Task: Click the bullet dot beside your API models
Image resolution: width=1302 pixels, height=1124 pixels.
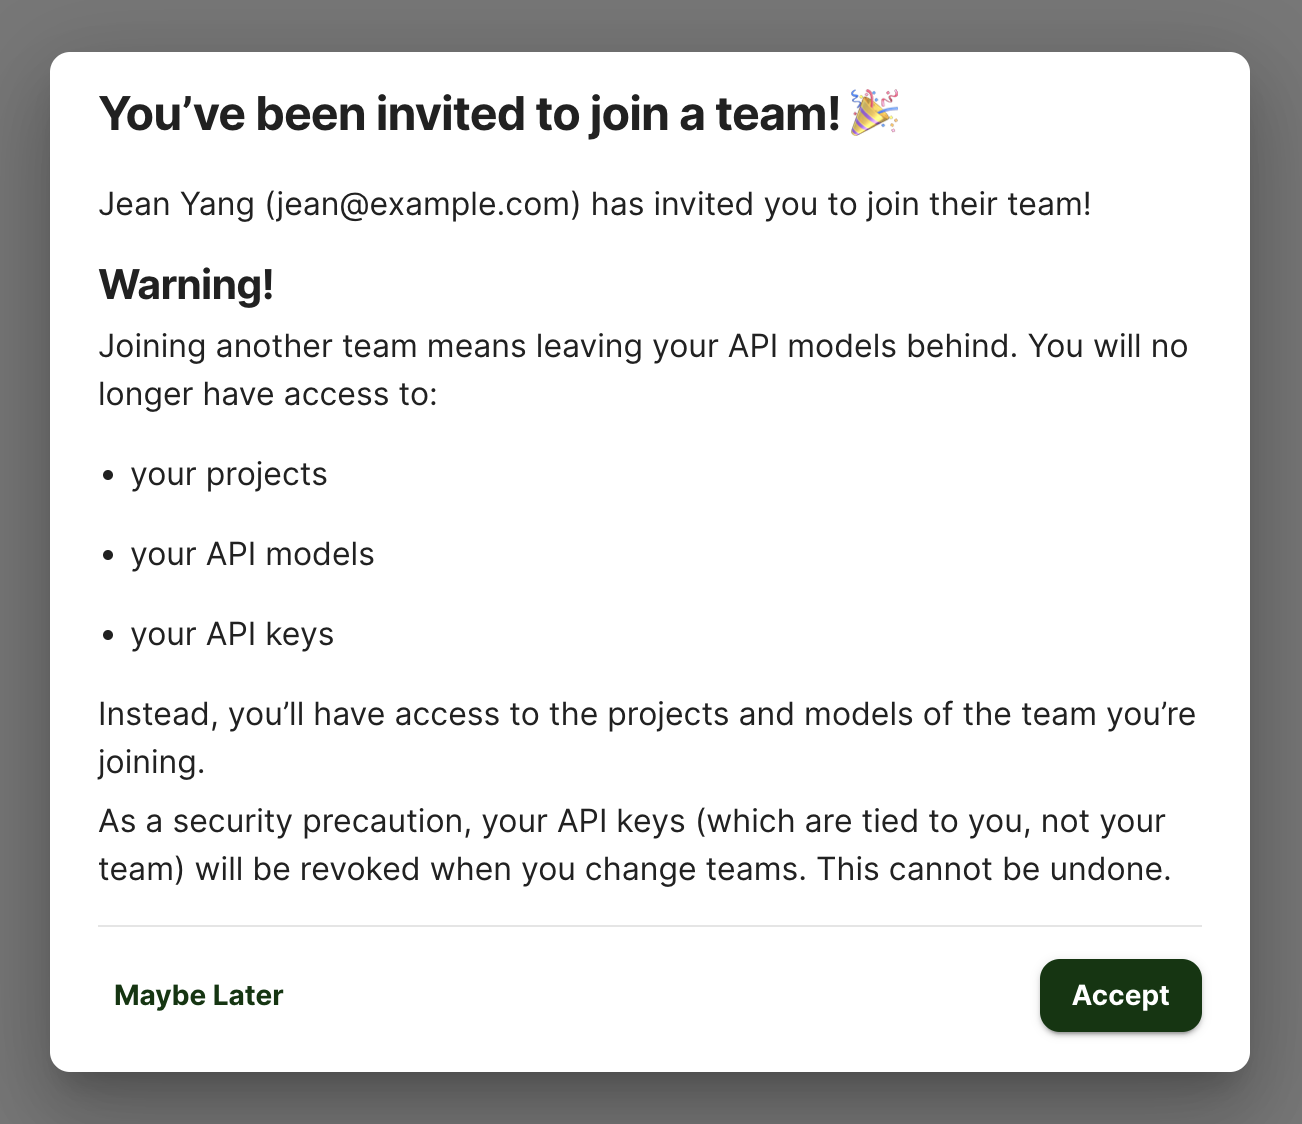Action: pyautogui.click(x=109, y=556)
